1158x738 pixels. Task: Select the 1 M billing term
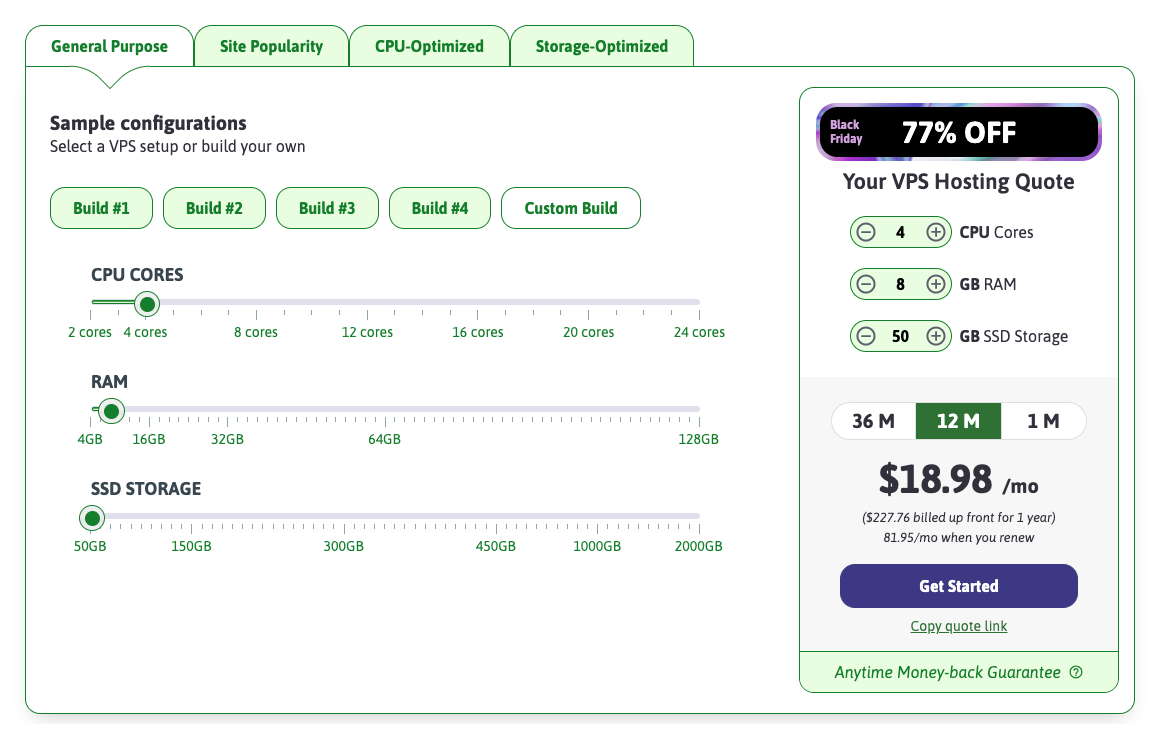pyautogui.click(x=1042, y=421)
